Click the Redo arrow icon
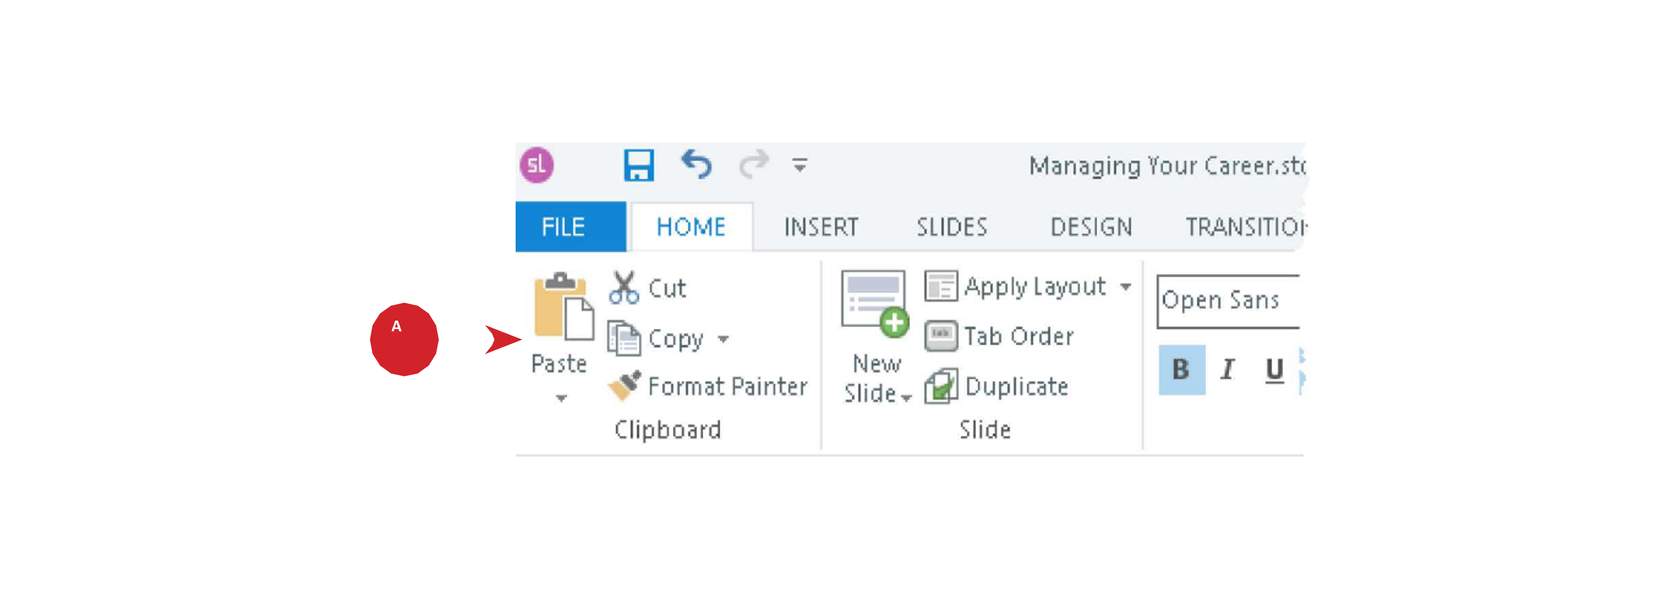Screen dimensions: 1680x597 [754, 163]
